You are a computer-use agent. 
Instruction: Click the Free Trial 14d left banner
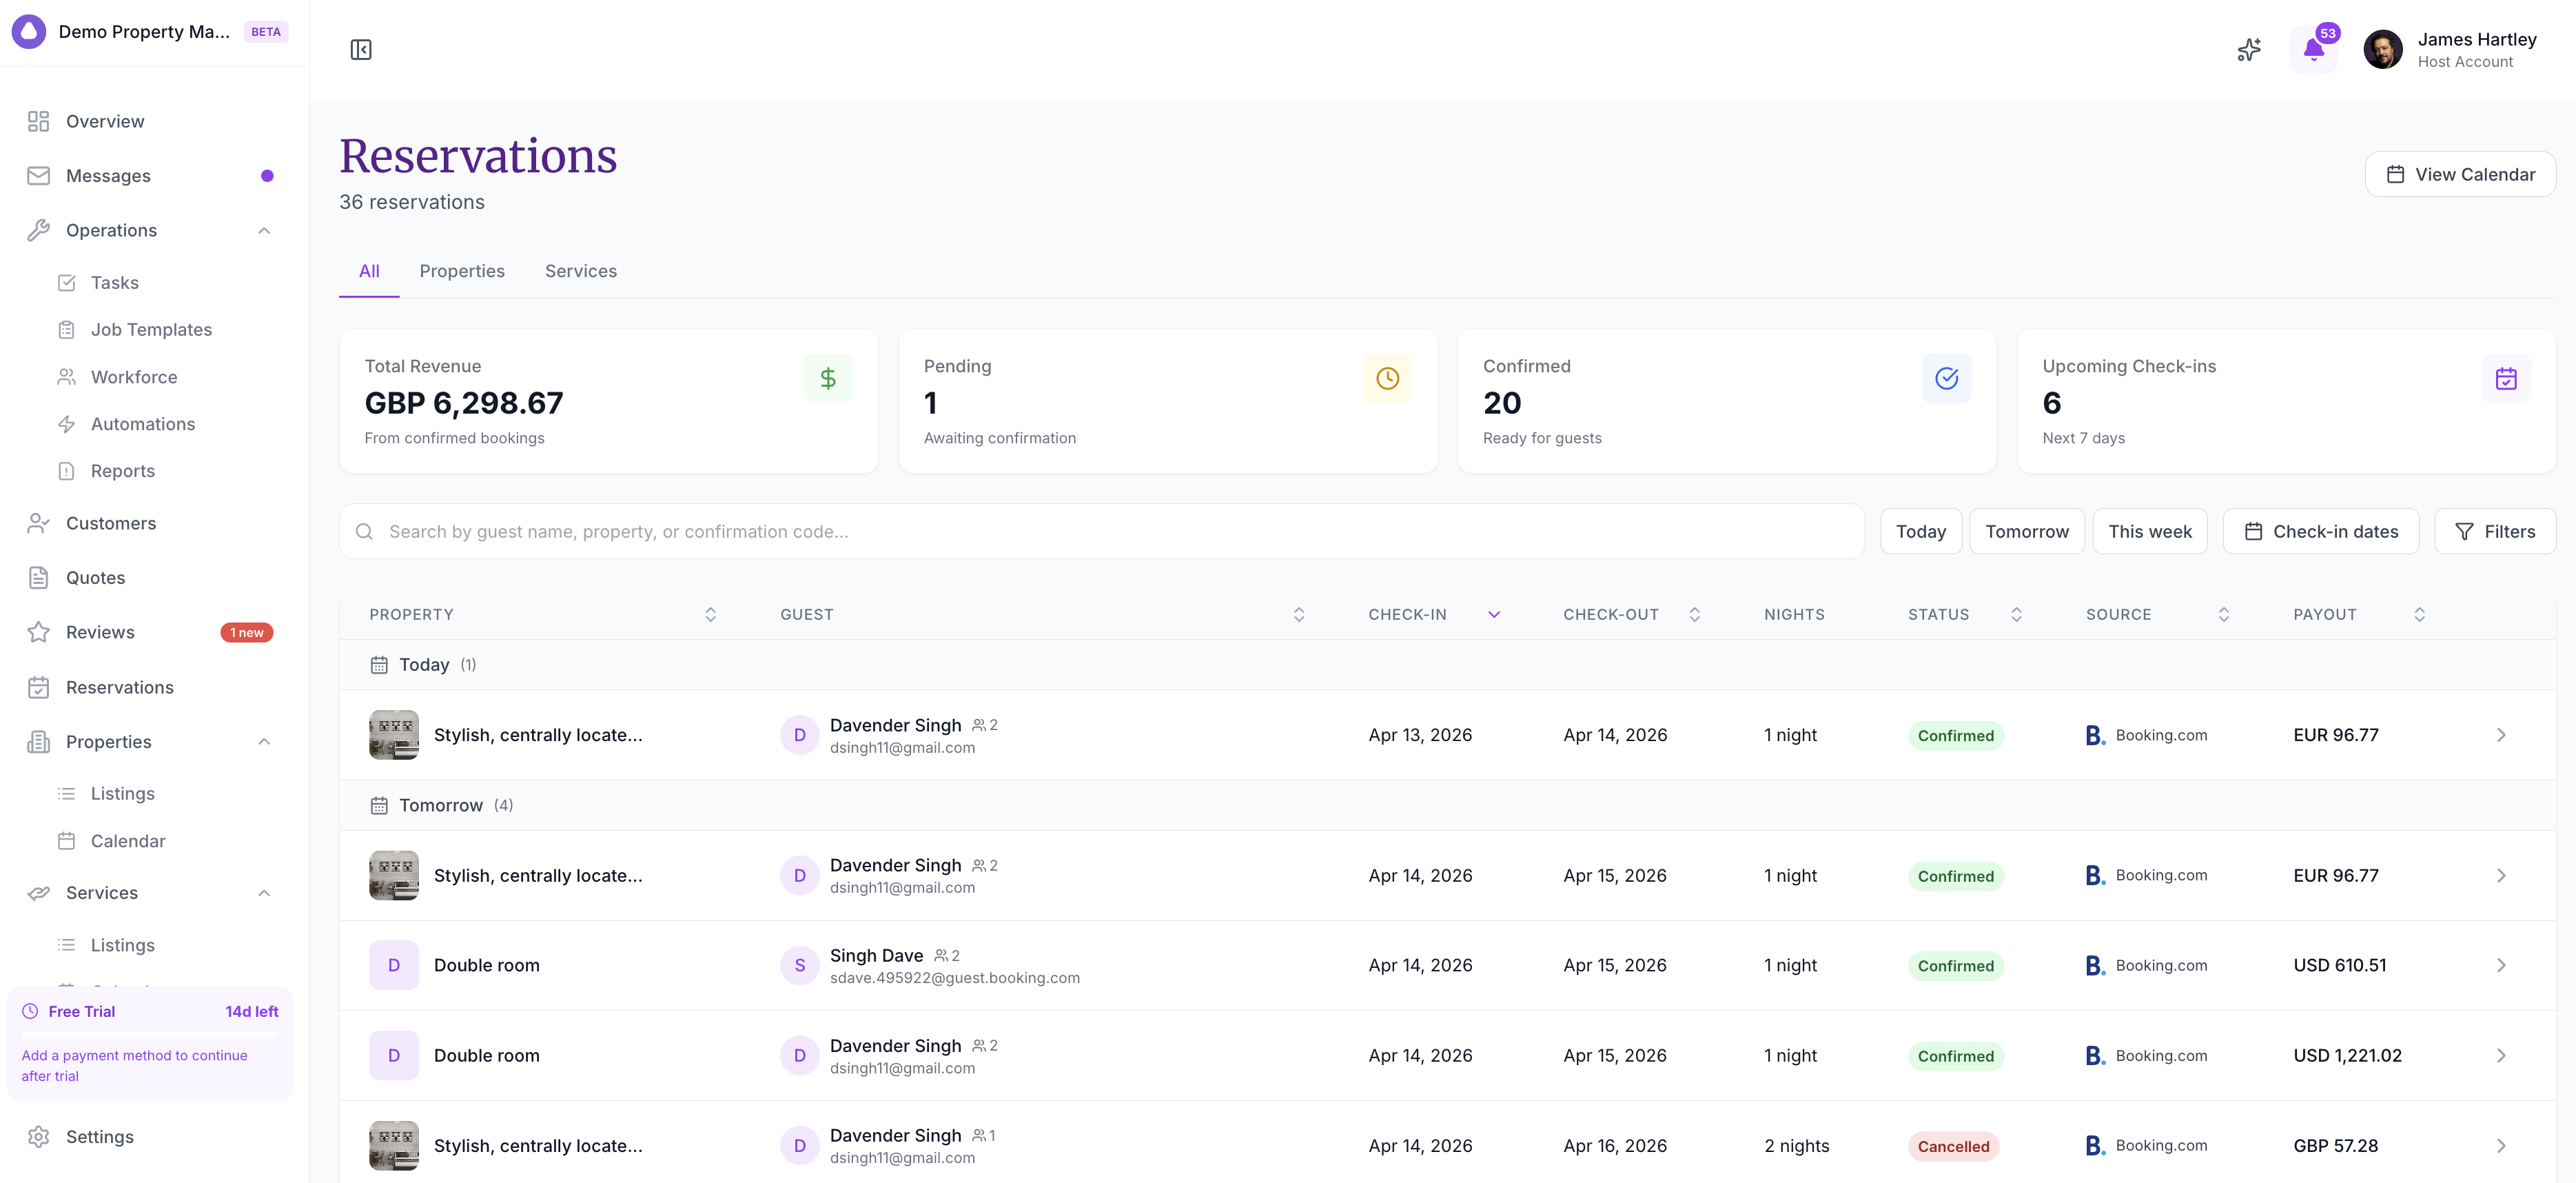(x=150, y=1044)
